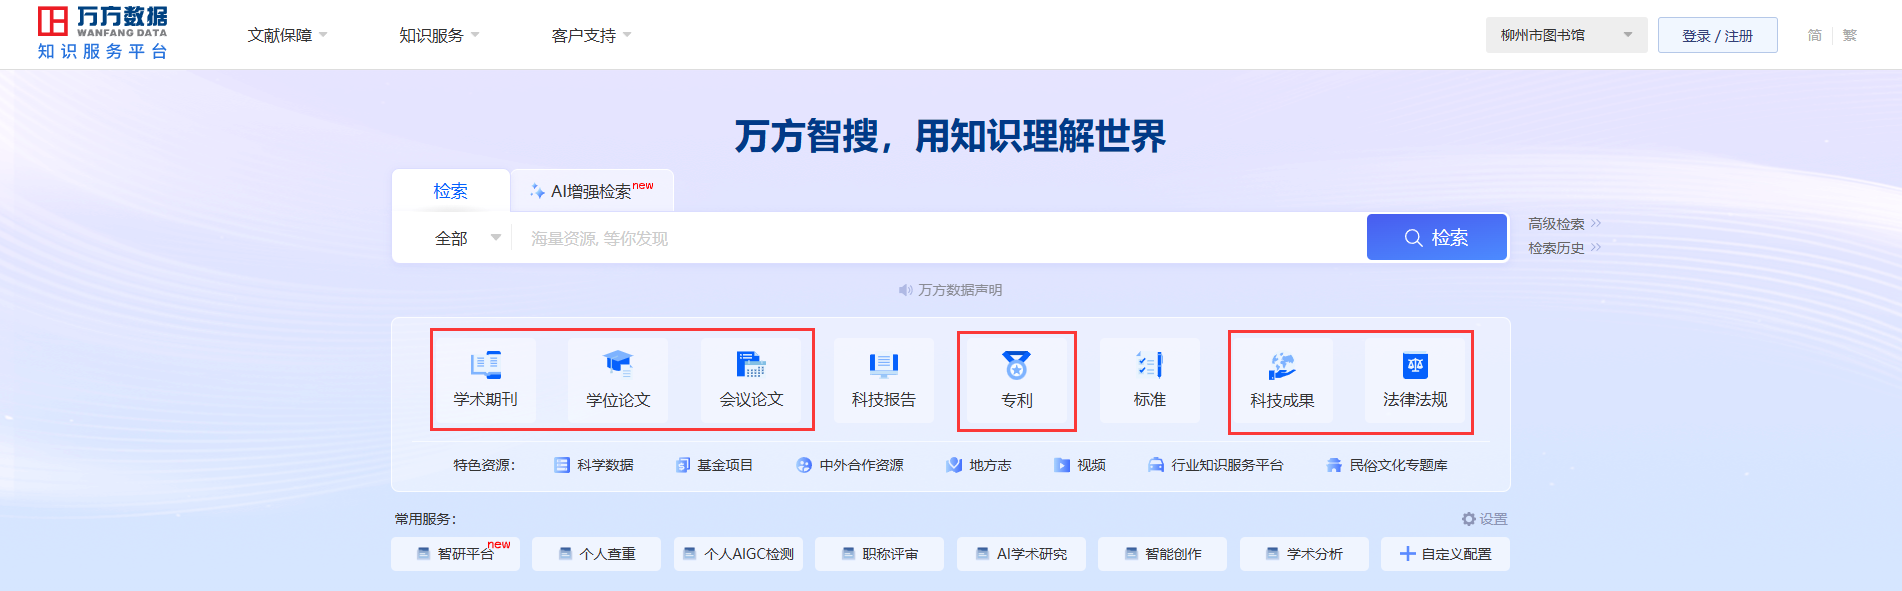1902x591 pixels.
Task: Open the 科技成果 achievement icon
Action: tap(1282, 366)
